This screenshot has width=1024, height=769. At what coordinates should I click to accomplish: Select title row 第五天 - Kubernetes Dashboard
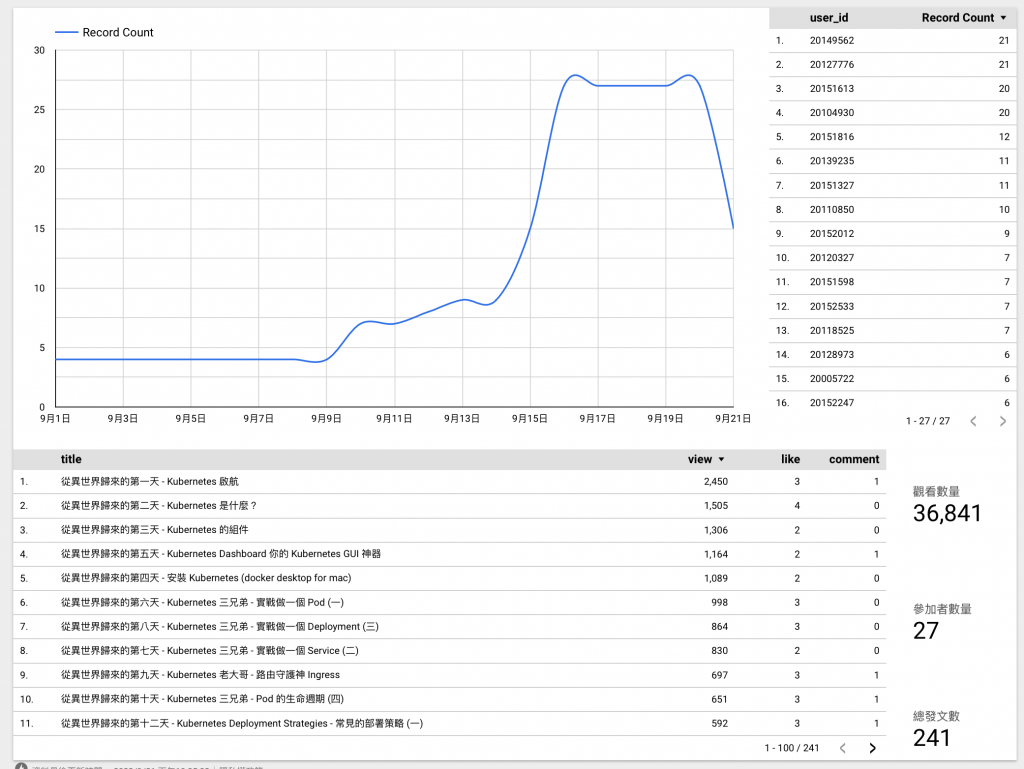pyautogui.click(x=449, y=554)
